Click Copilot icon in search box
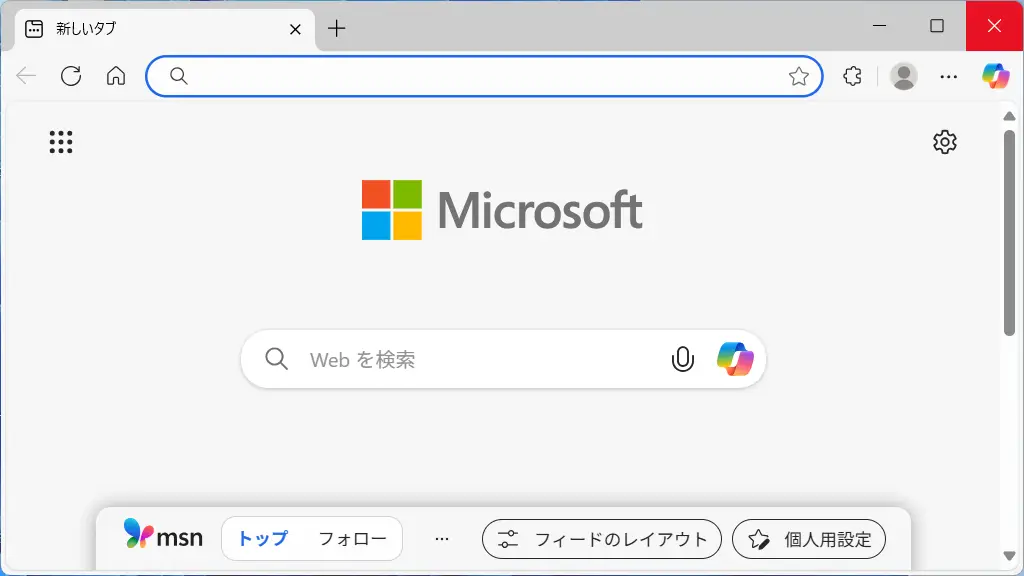 pyautogui.click(x=735, y=359)
